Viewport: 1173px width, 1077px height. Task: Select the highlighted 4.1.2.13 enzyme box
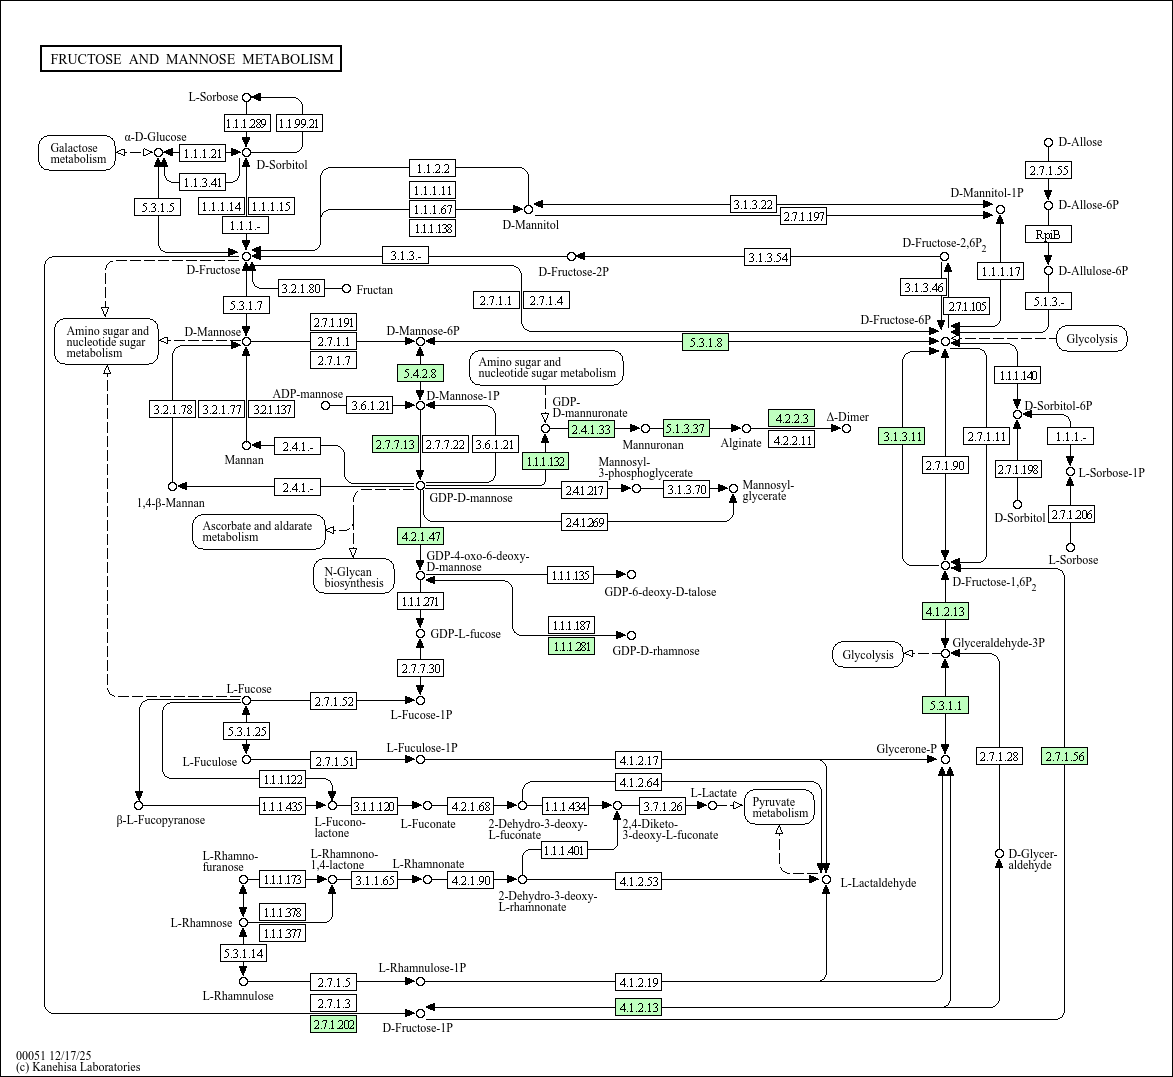point(943,609)
